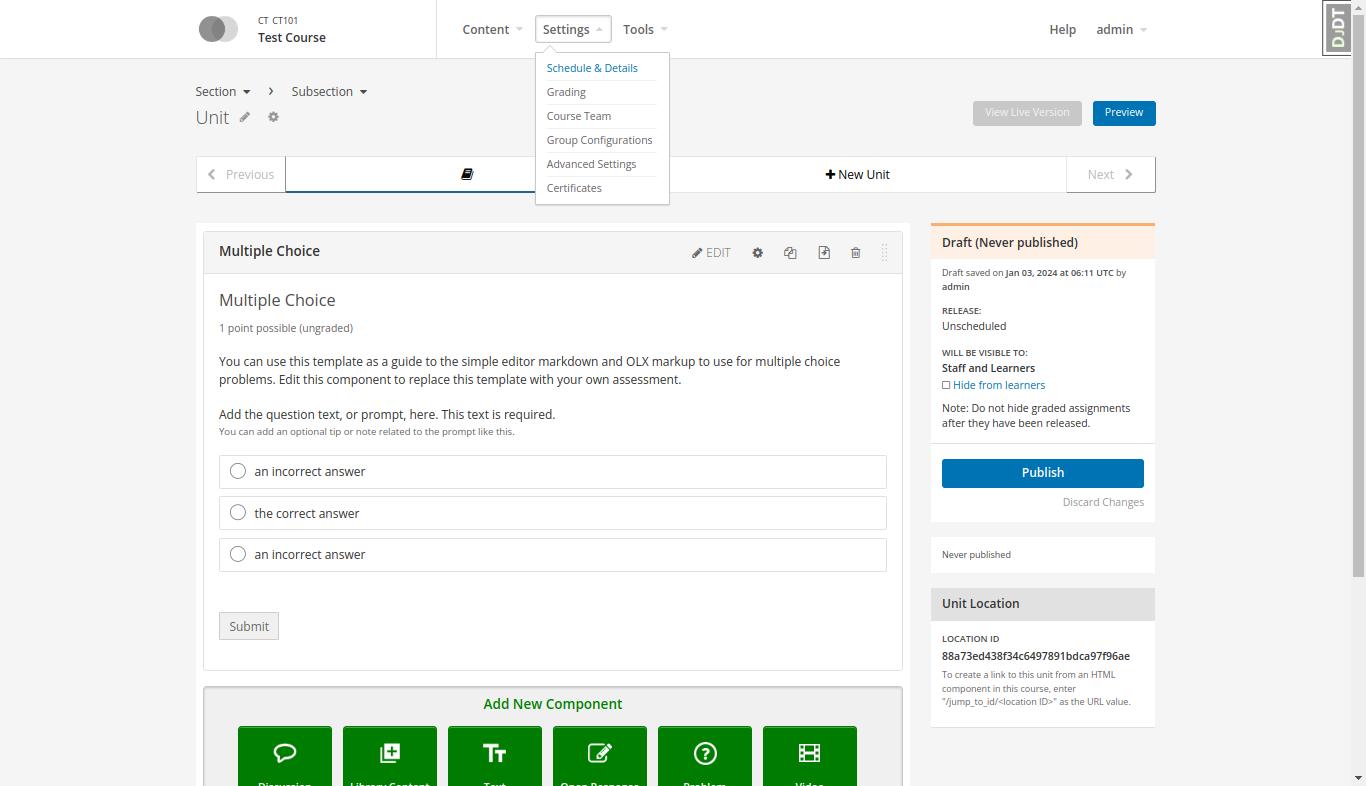Screen dimensions: 1366x786
Task: Select last 'an incorrect answer' radio
Action: 238,554
